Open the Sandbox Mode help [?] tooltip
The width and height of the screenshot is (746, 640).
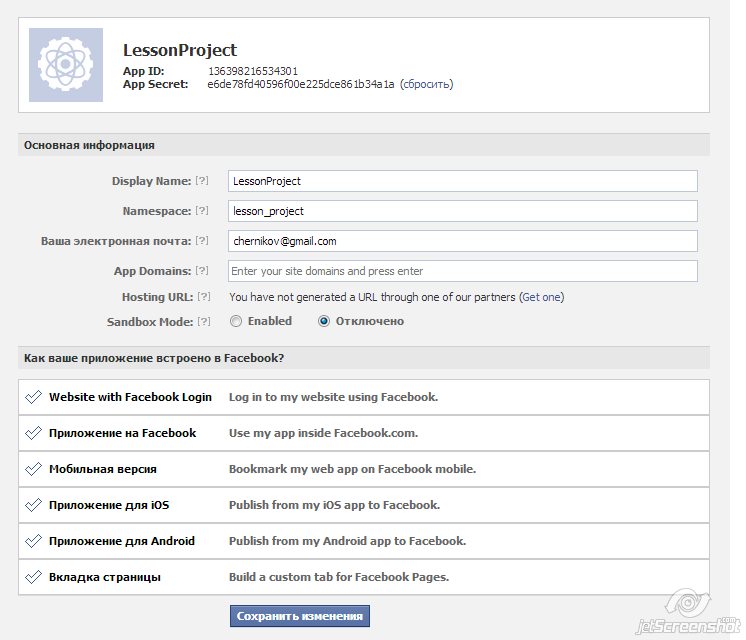[x=204, y=322]
